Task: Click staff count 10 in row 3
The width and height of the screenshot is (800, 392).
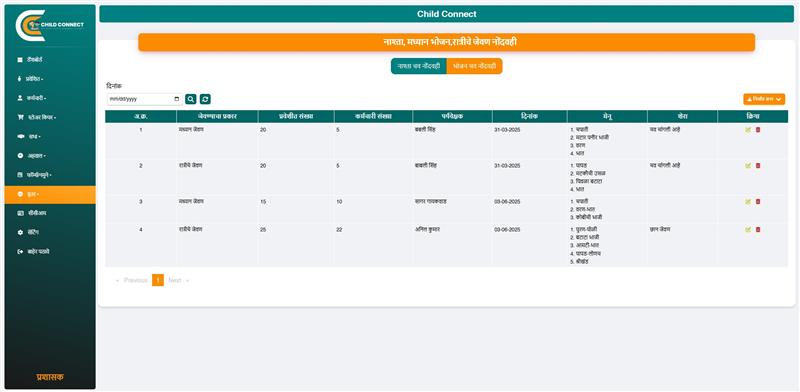Action: (339, 202)
